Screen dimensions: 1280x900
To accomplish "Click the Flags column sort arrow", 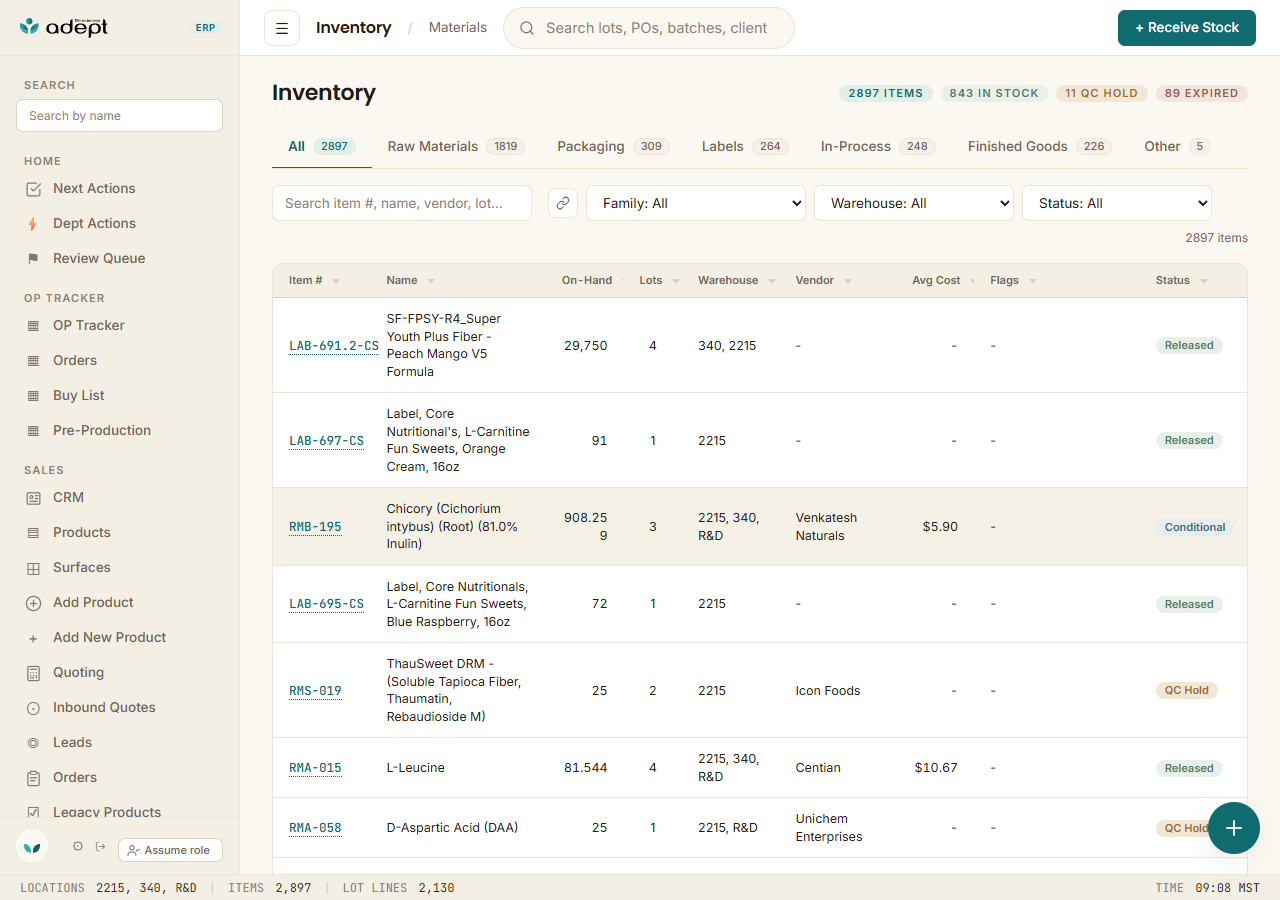I will 1033,281.
